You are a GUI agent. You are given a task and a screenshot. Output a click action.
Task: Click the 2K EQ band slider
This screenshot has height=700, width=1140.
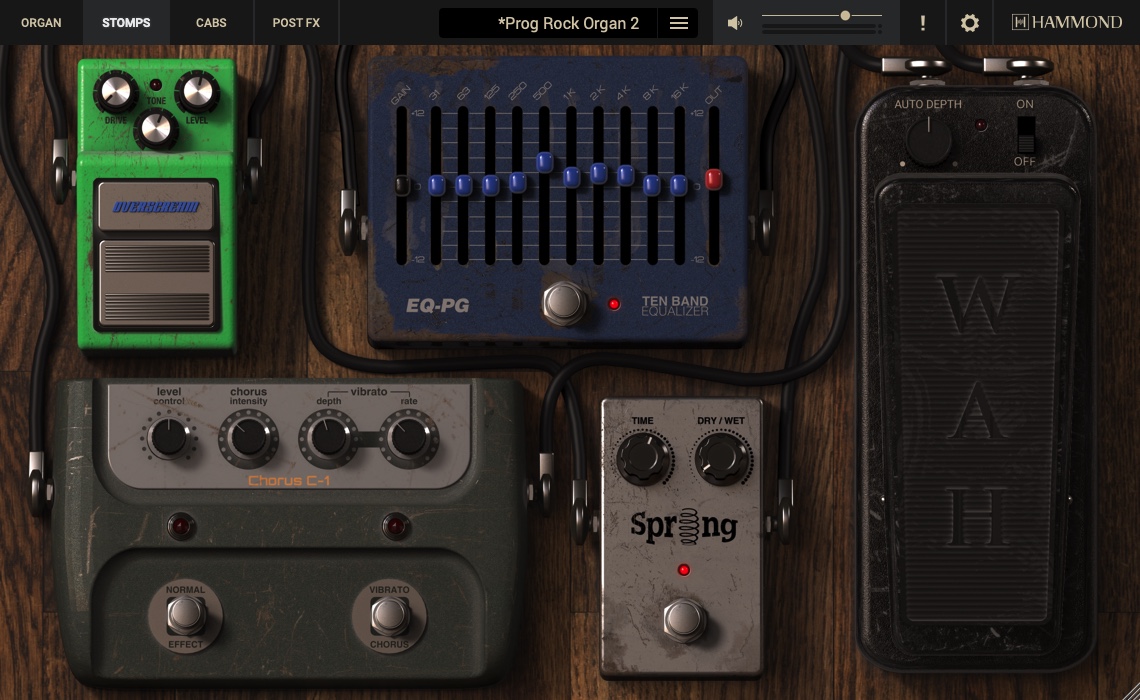(x=598, y=173)
